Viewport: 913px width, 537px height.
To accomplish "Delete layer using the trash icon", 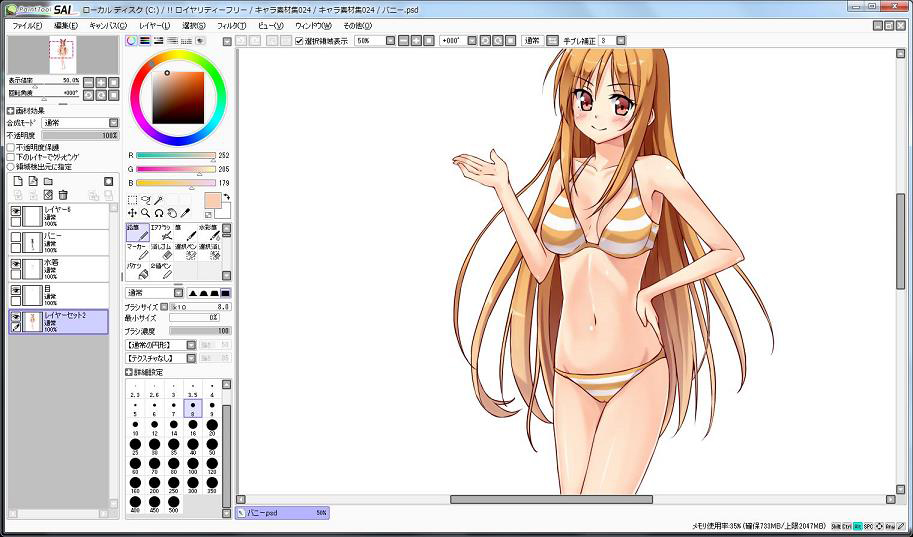I will coord(63,194).
